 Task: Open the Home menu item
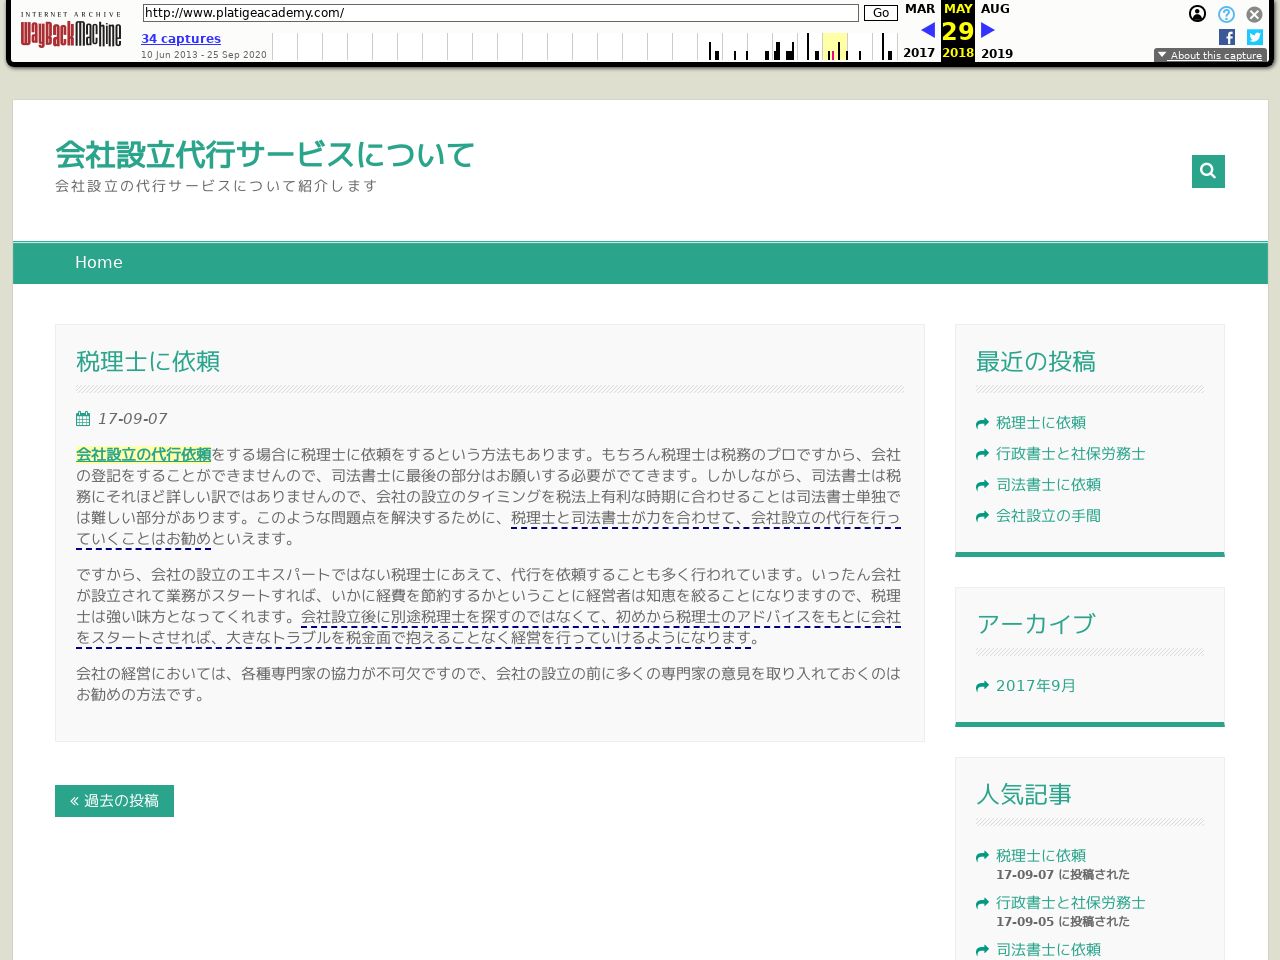coord(99,263)
